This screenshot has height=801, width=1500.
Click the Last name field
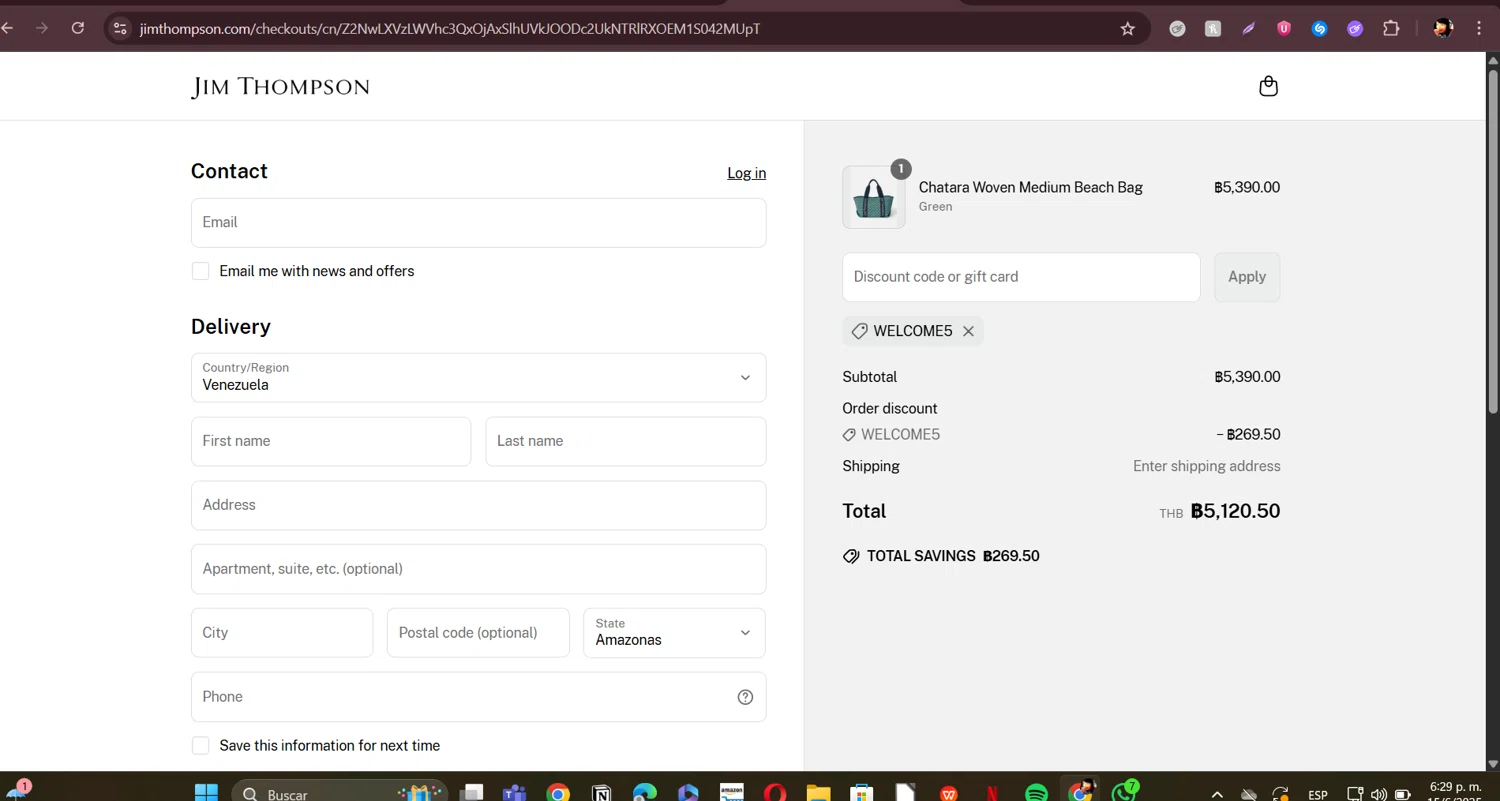pos(626,442)
